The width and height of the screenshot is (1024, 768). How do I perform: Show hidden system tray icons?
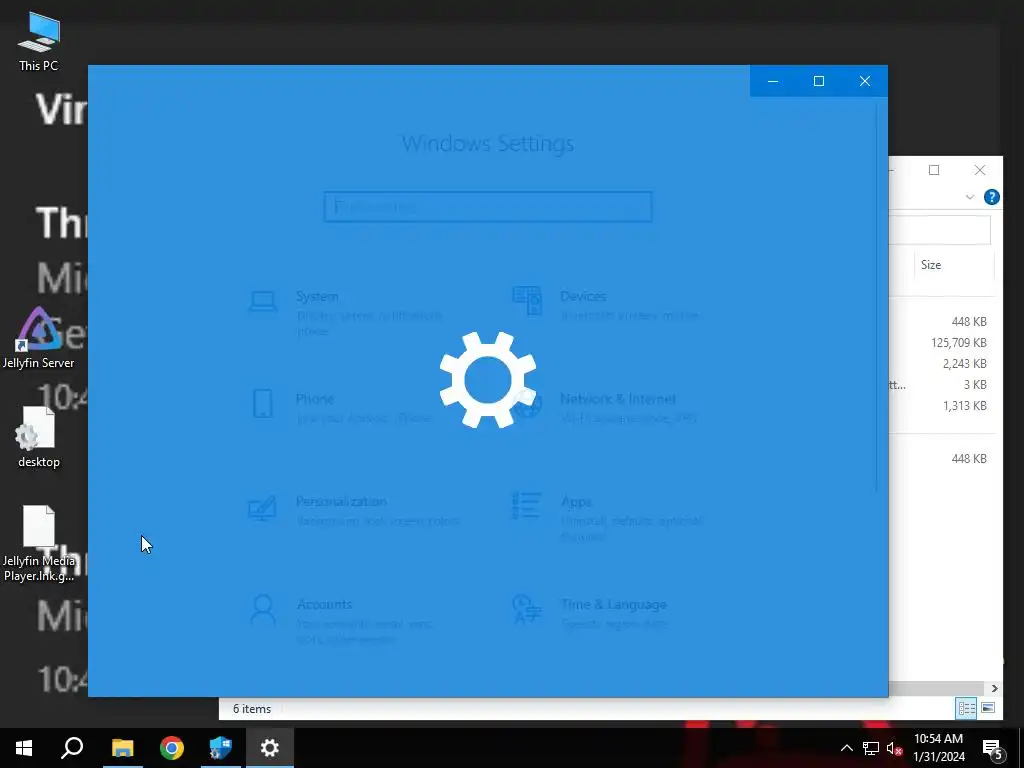[846, 748]
